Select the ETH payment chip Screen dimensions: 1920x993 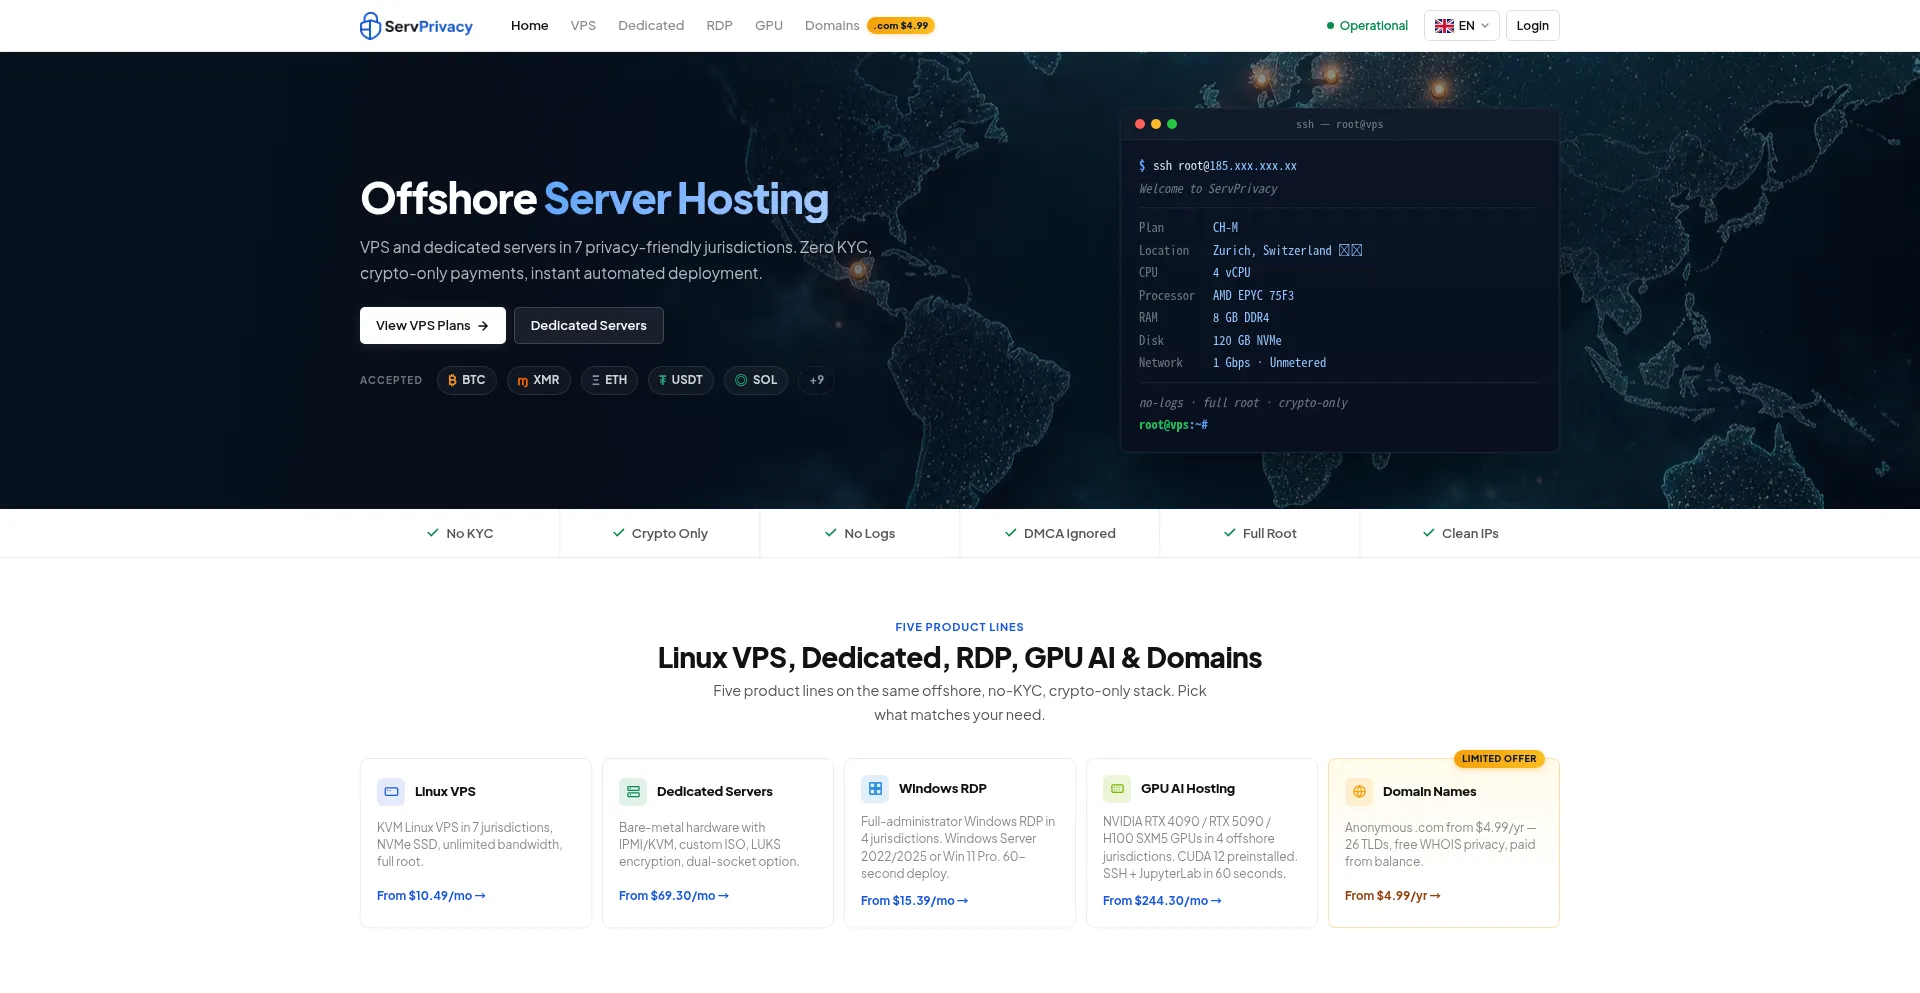609,380
